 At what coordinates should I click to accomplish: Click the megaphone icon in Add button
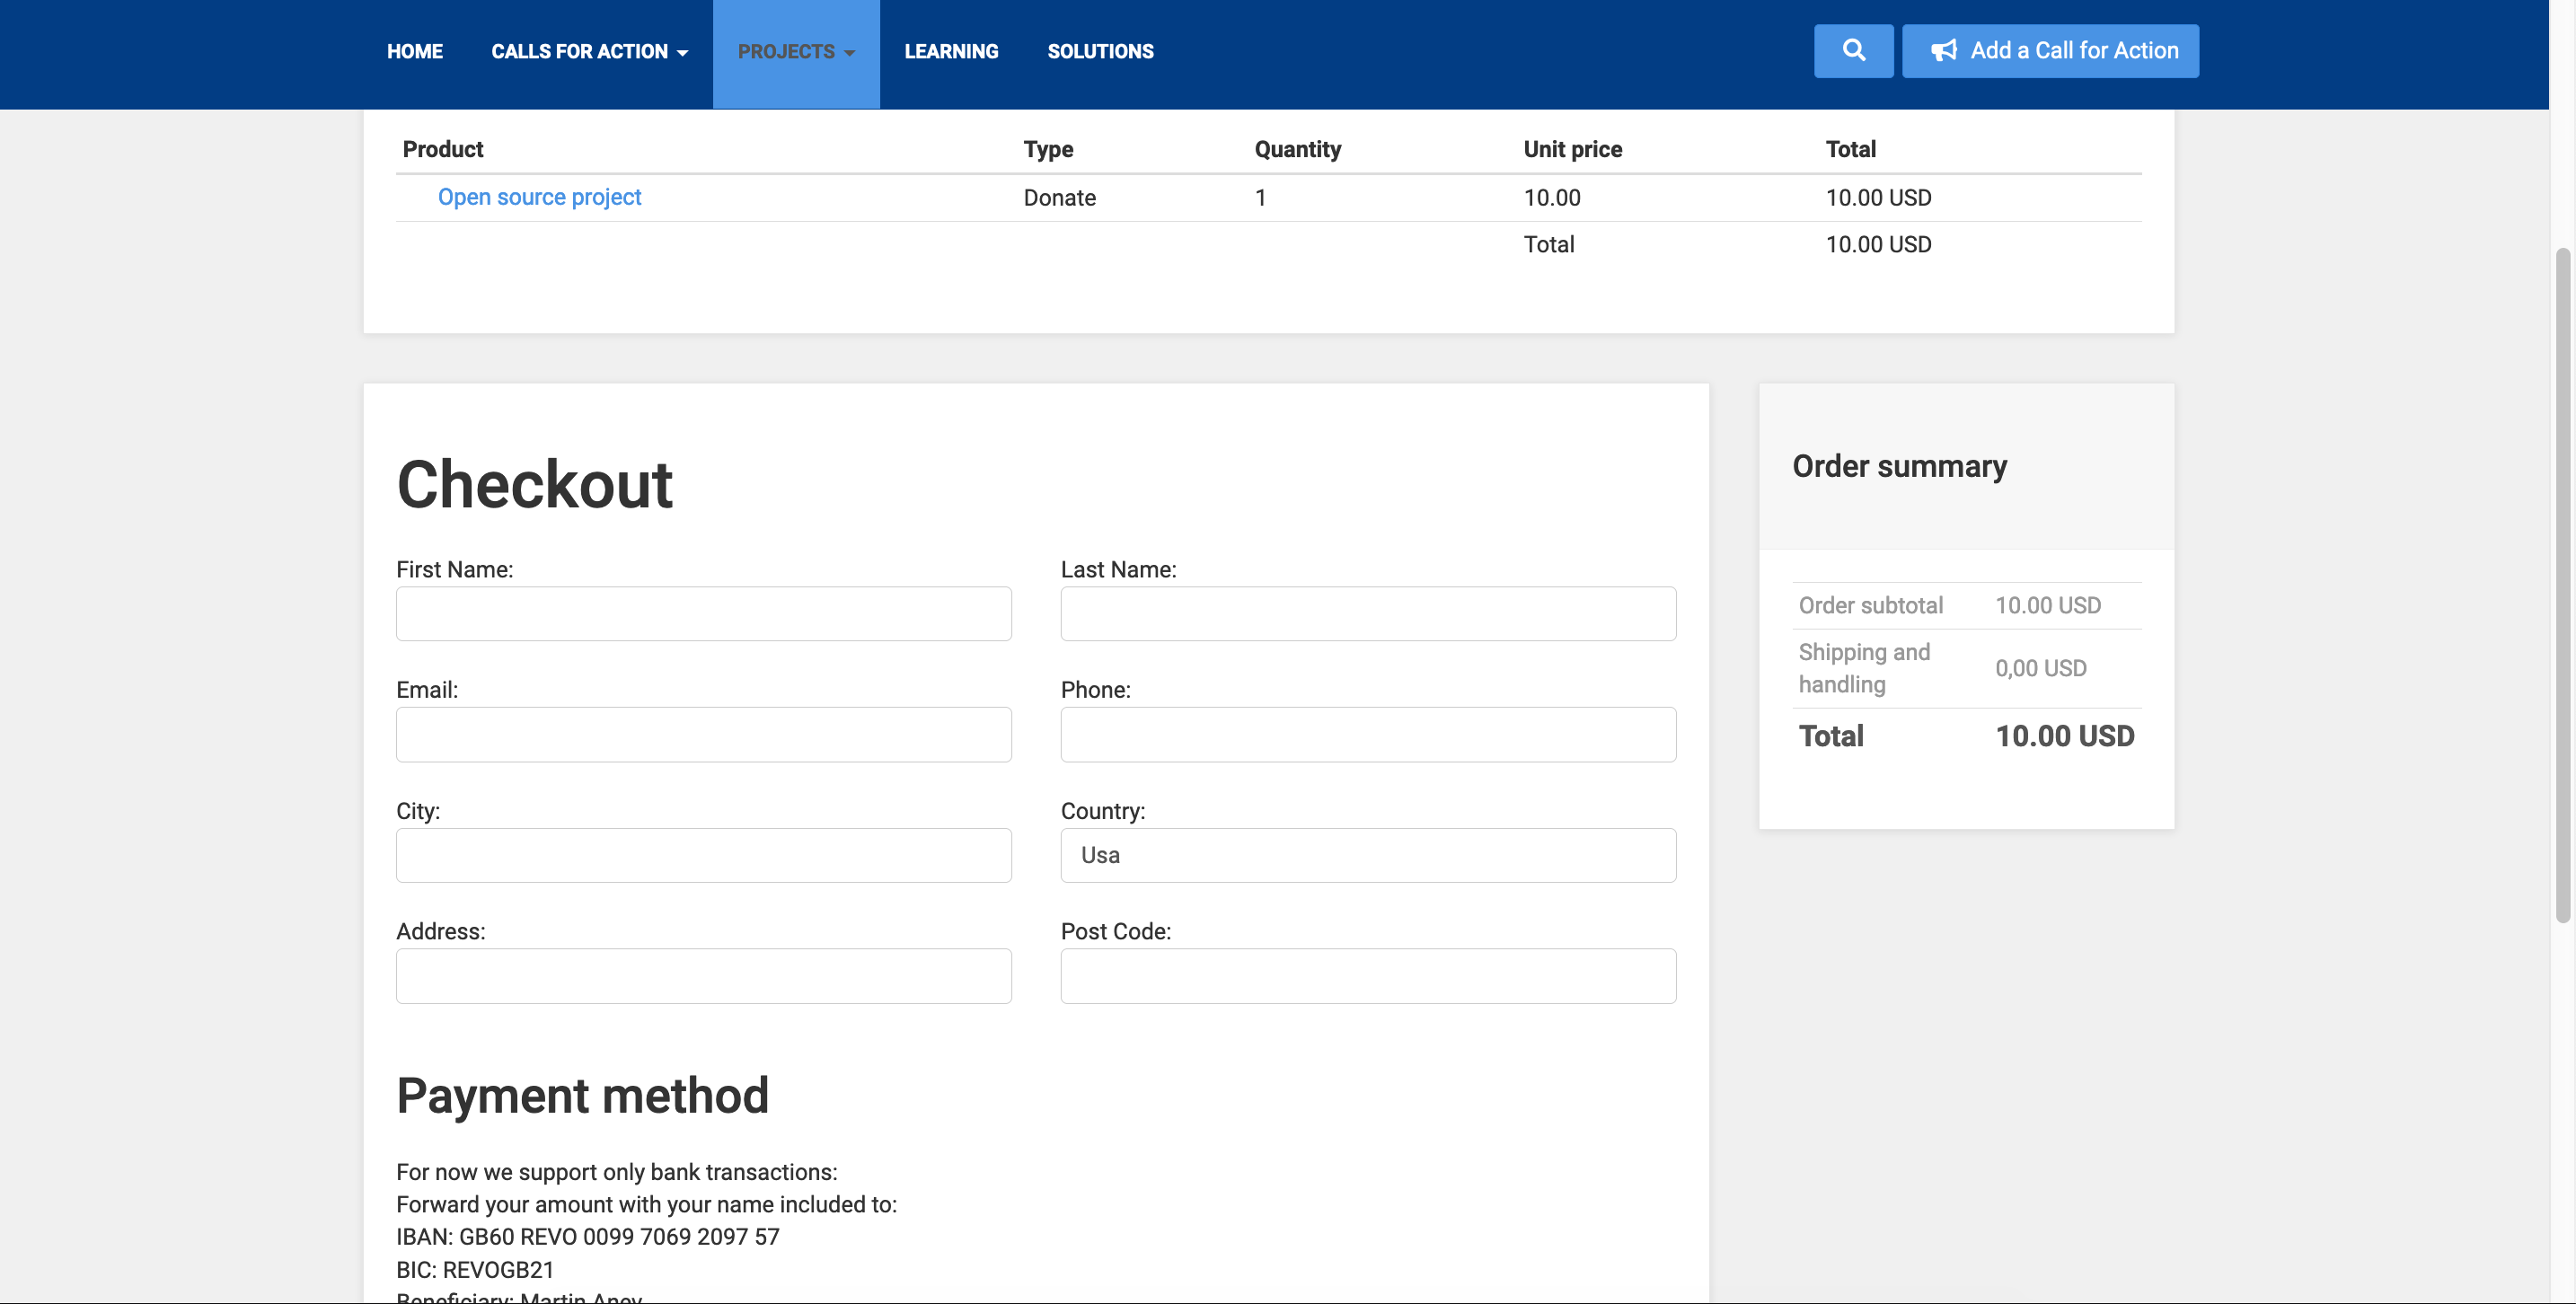[1943, 50]
